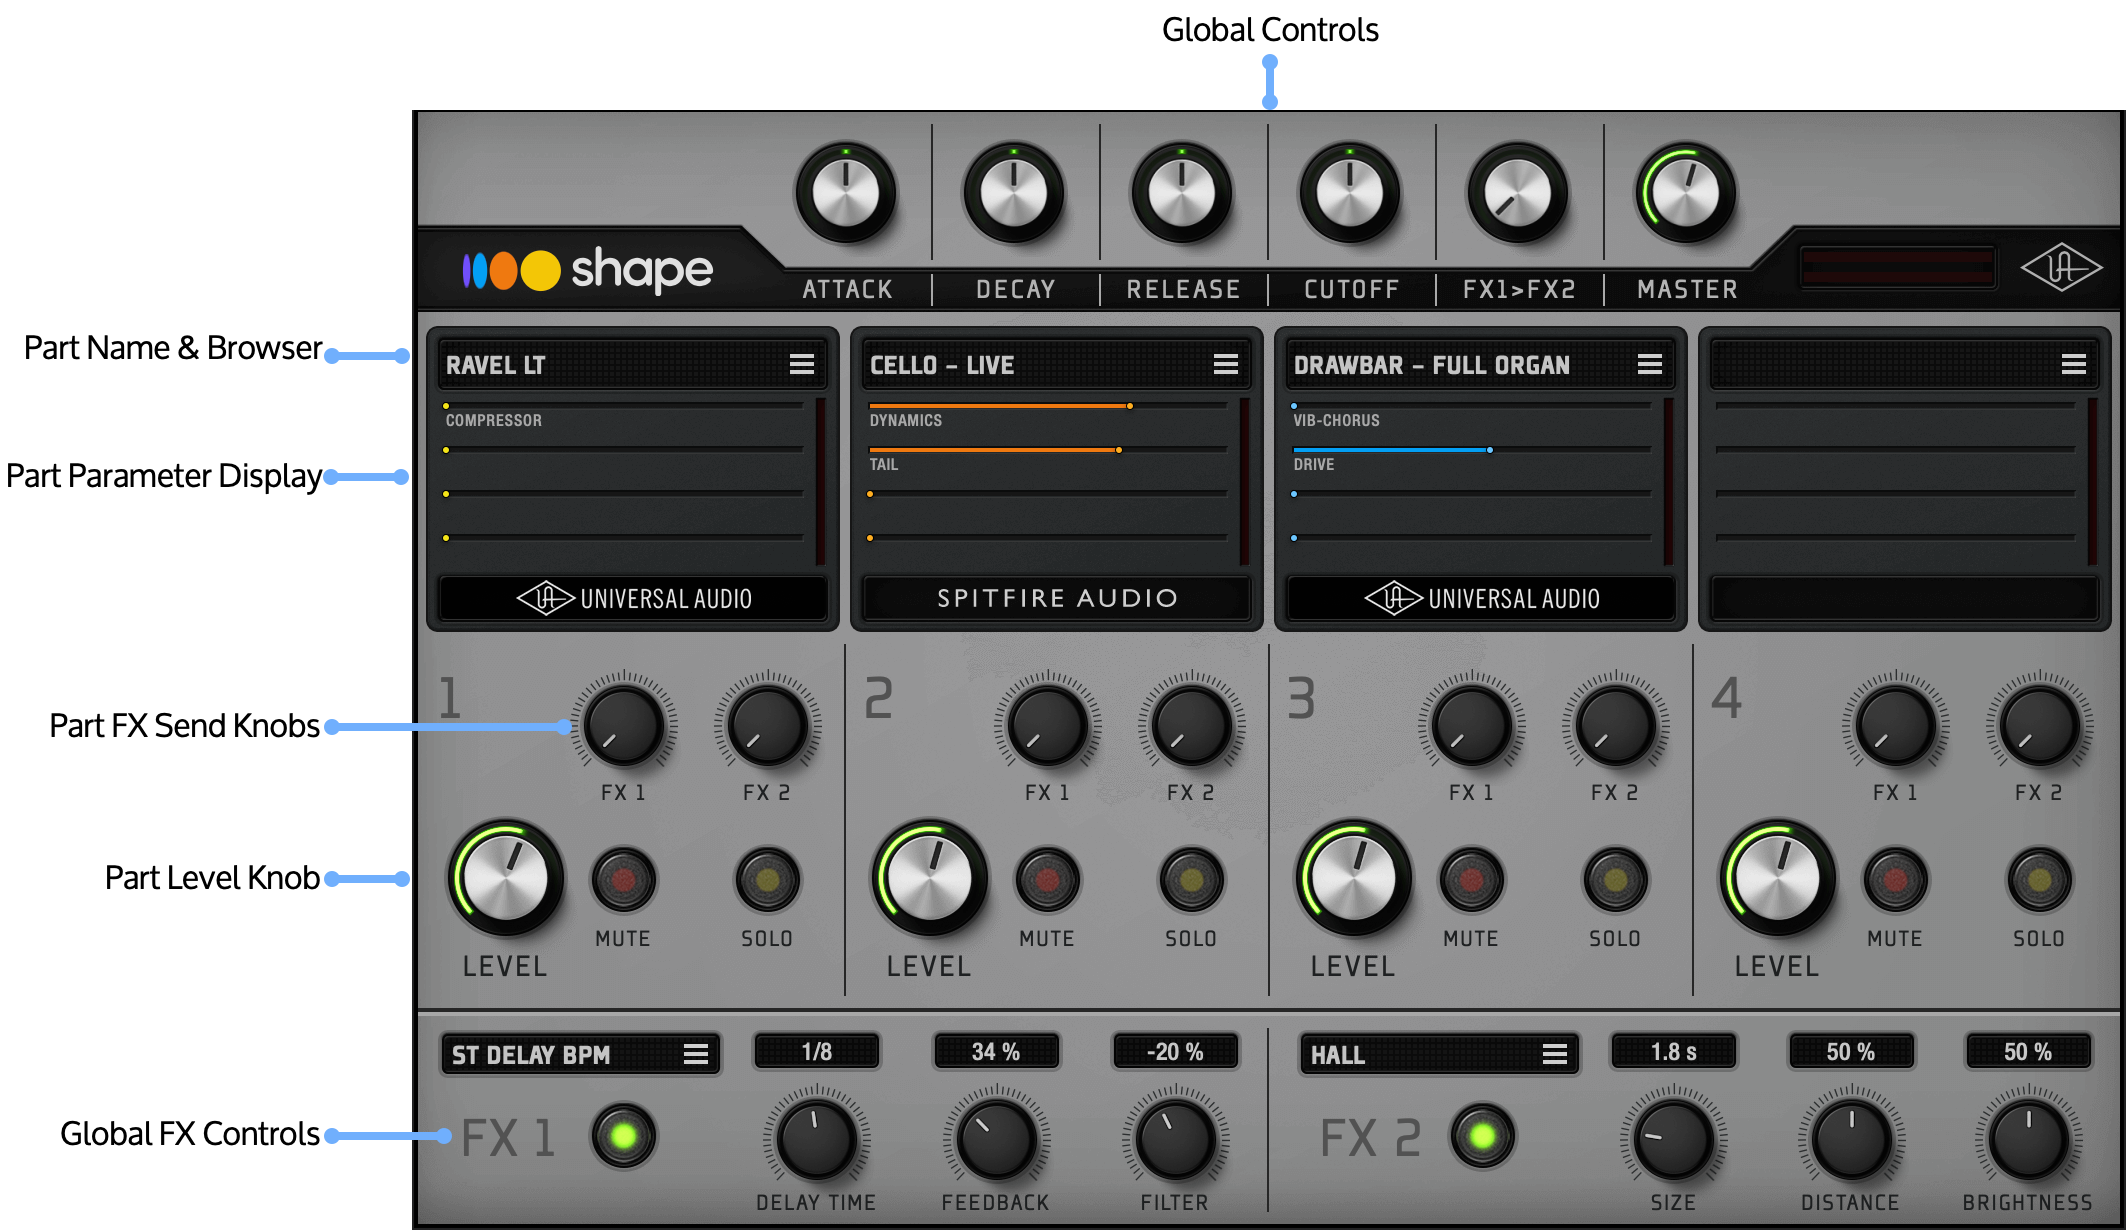Click the MASTER volume knob

click(x=1686, y=193)
